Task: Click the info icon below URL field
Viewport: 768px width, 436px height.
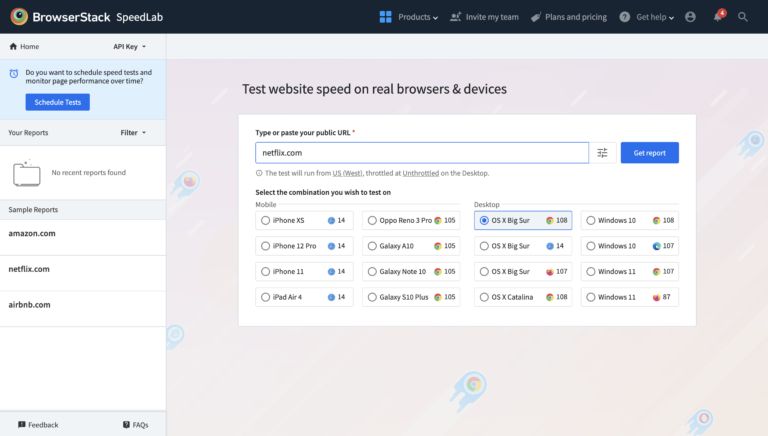Action: 259,173
